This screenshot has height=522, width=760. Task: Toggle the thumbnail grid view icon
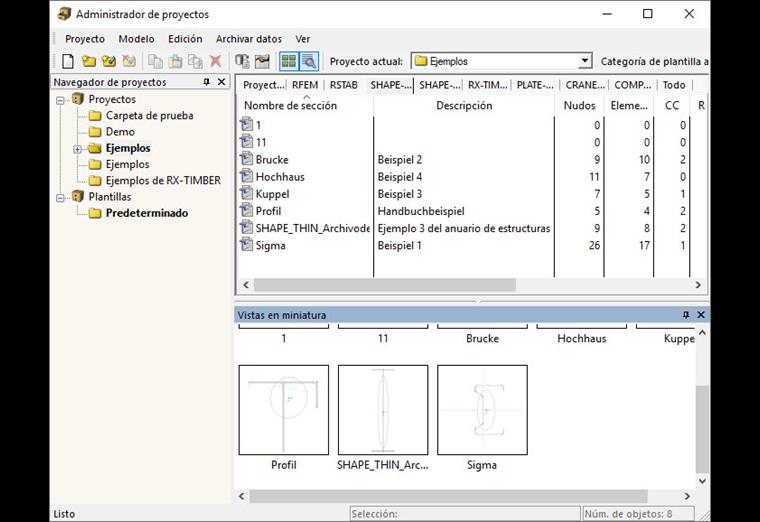289,61
